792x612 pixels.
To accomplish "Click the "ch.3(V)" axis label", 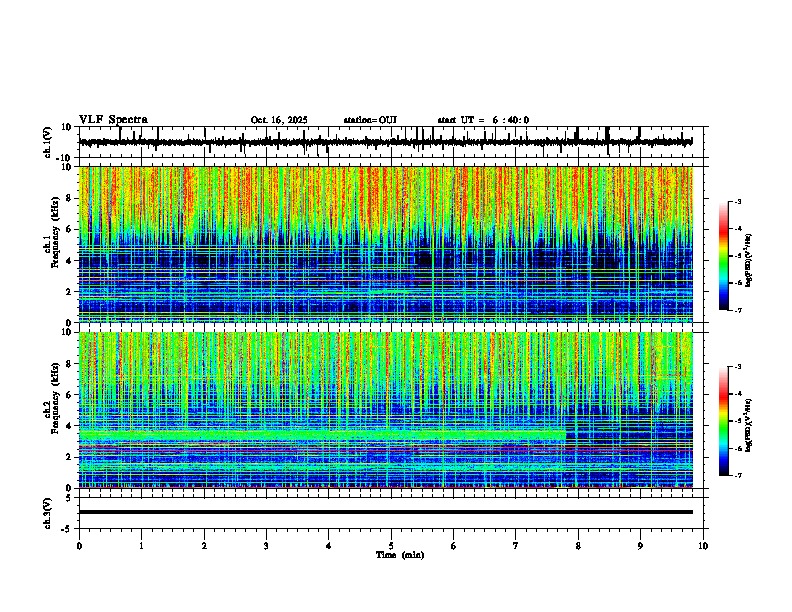I will click(x=48, y=513).
